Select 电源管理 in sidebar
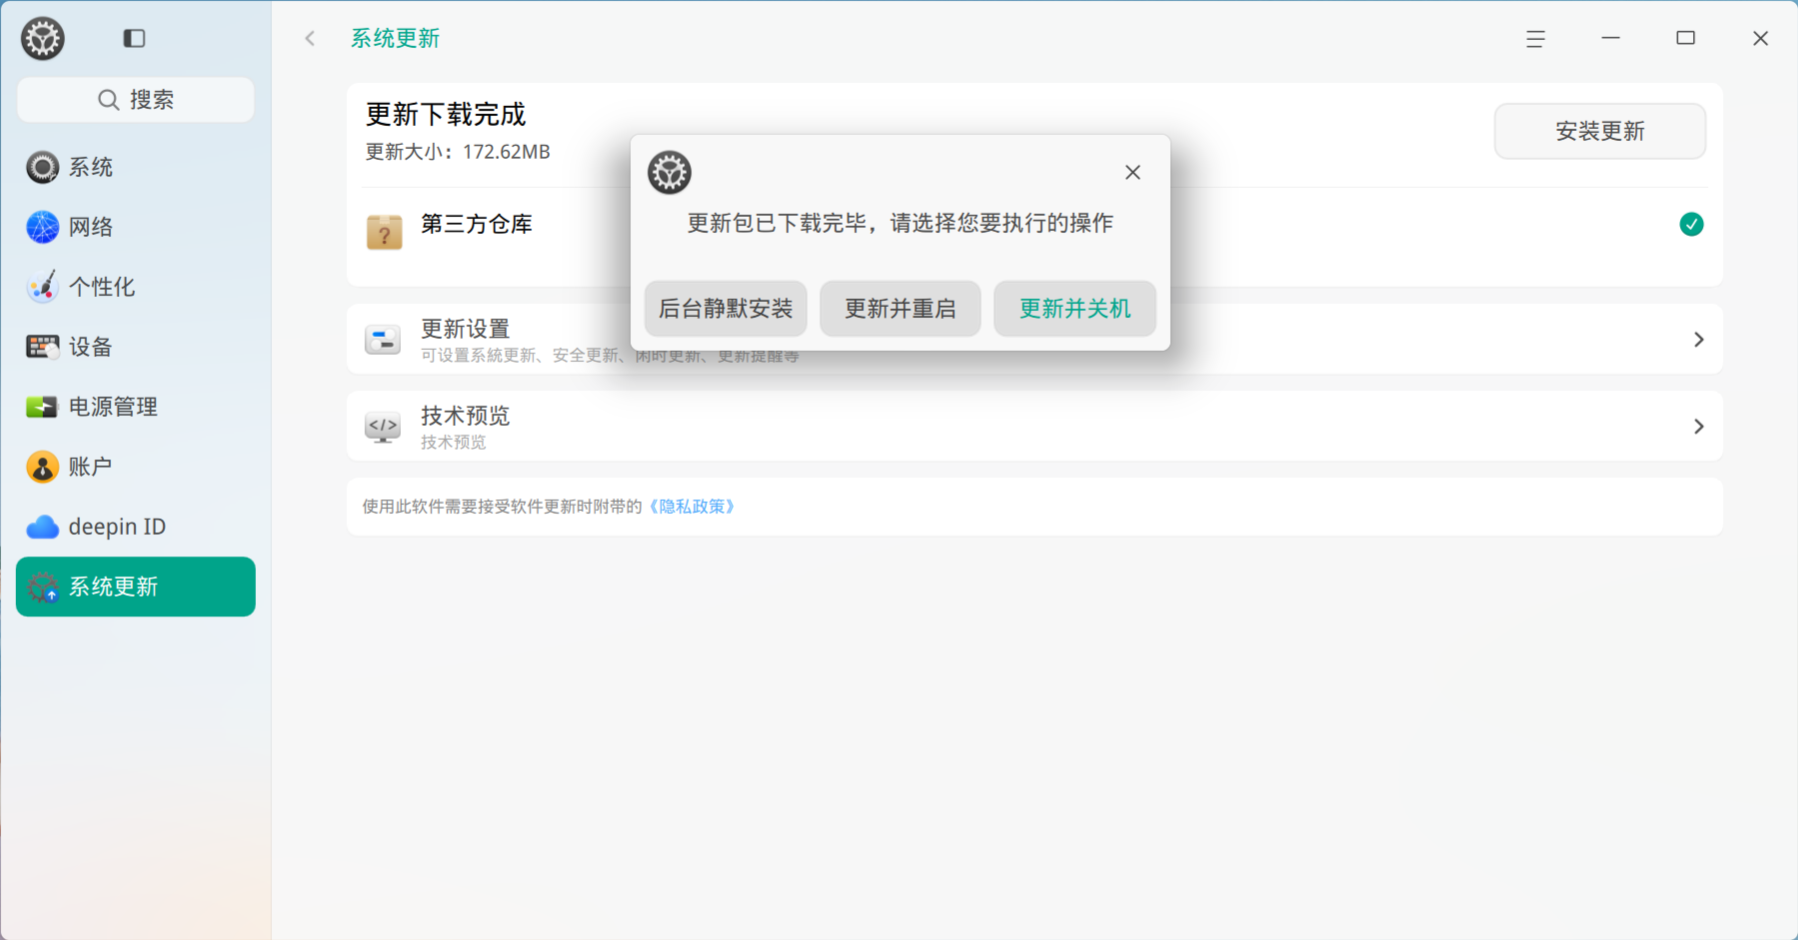This screenshot has height=940, width=1798. click(136, 407)
